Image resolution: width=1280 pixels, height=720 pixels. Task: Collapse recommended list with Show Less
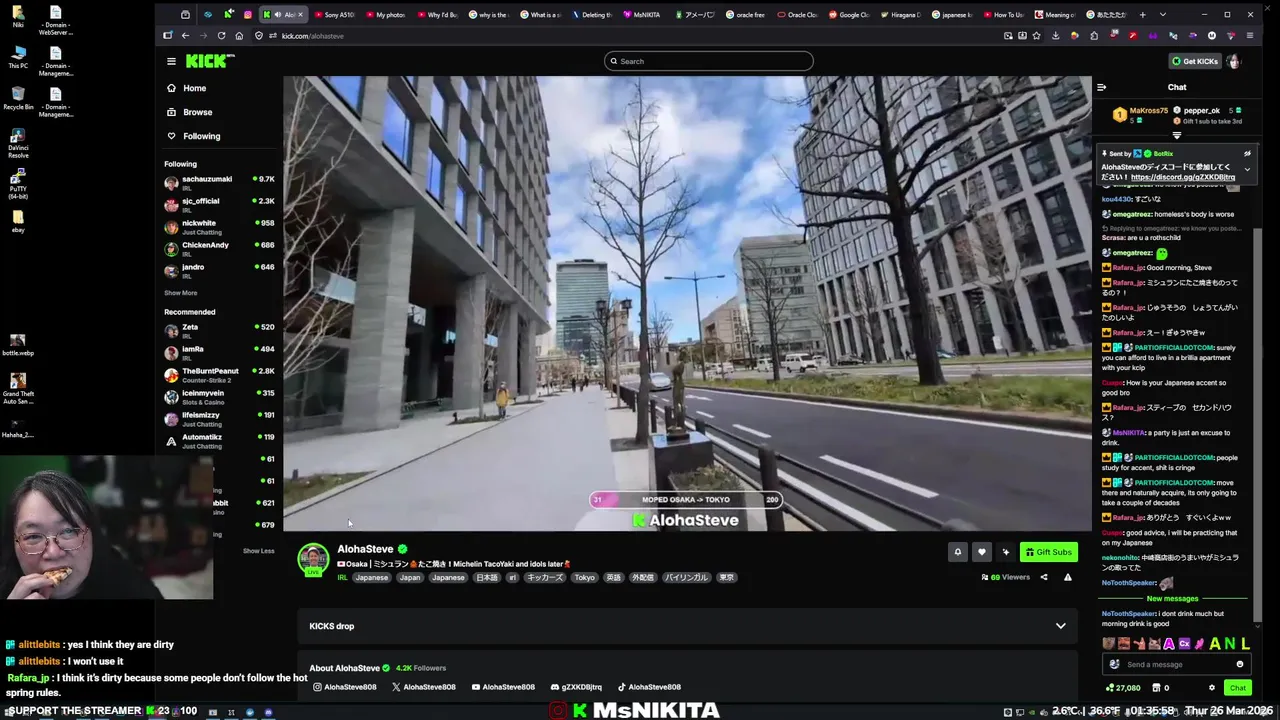(258, 551)
